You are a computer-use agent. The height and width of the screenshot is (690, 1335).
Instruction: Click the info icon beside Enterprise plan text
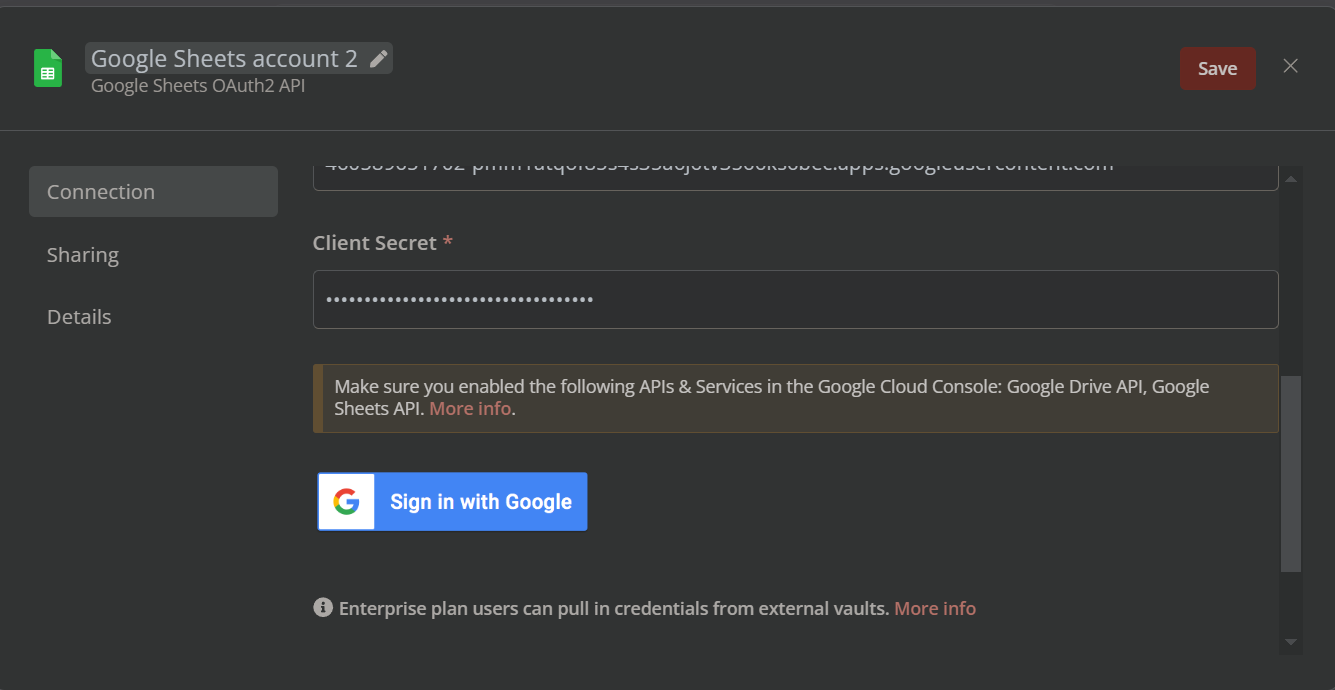coord(323,607)
